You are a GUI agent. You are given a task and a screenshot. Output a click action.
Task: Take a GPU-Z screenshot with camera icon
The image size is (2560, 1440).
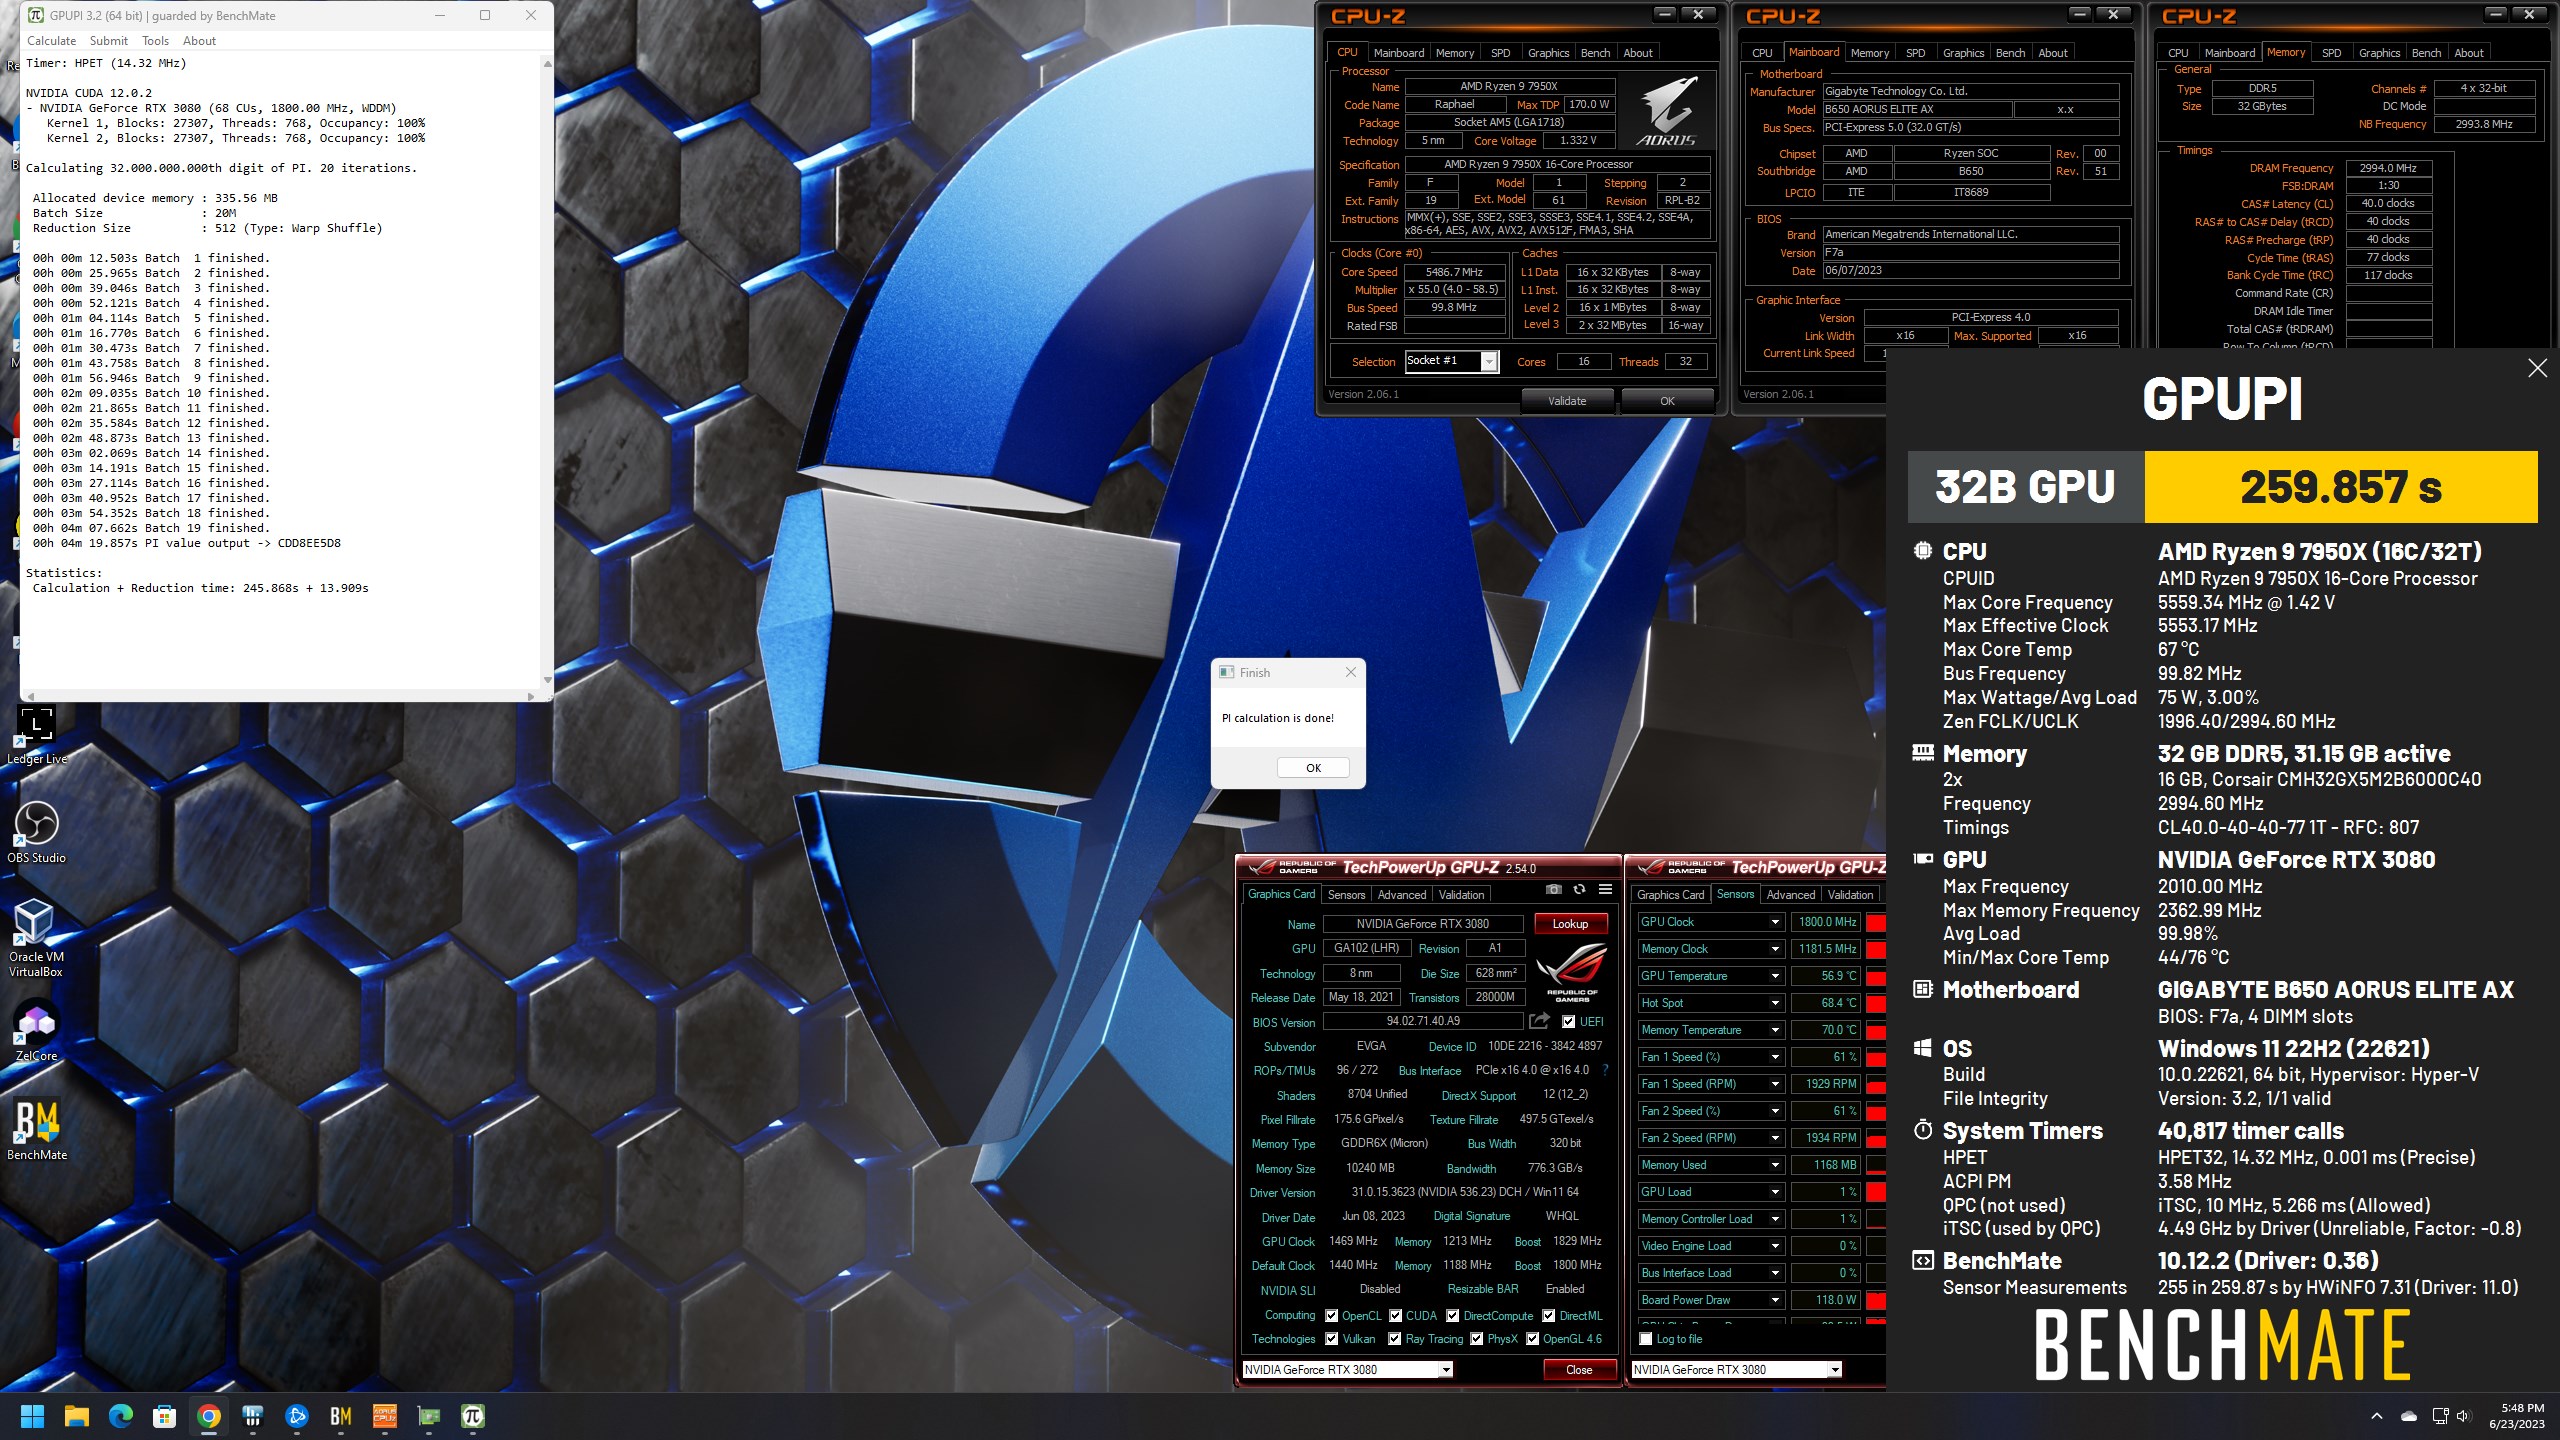click(x=1553, y=889)
